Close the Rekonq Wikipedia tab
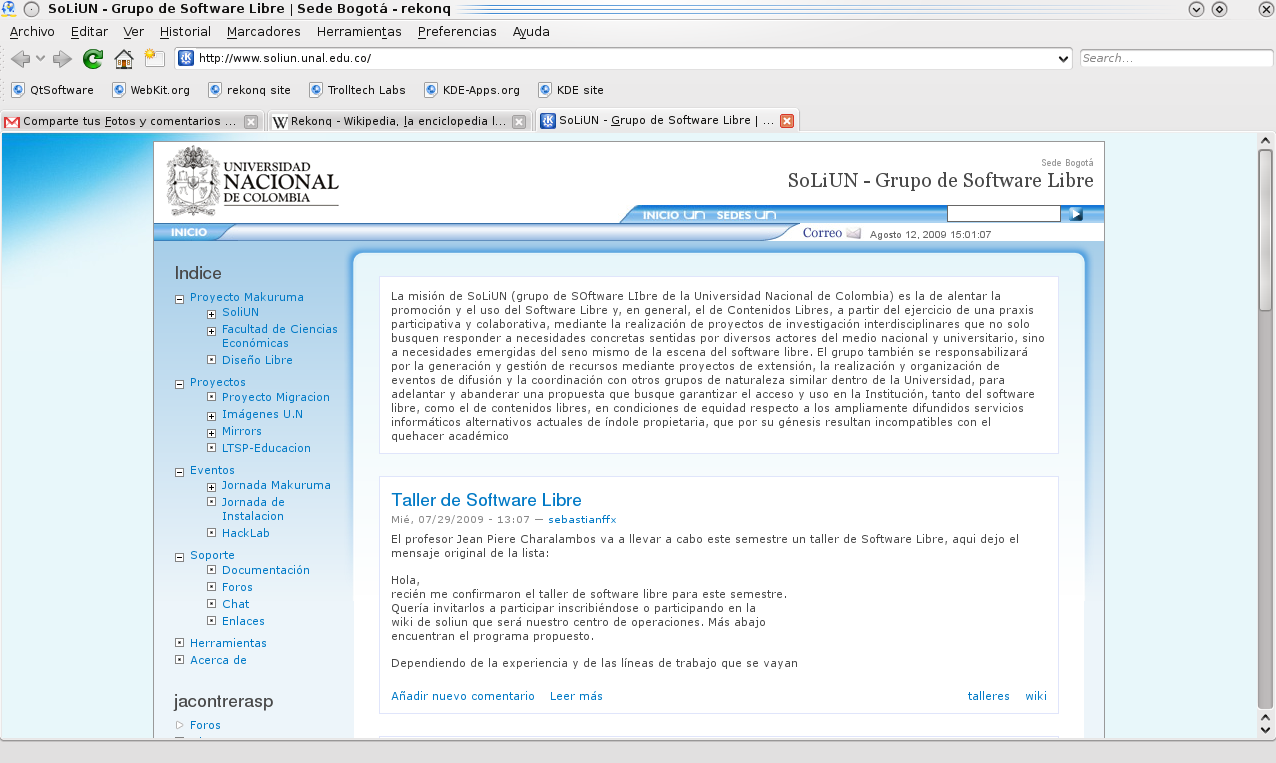1276x763 pixels. (x=519, y=122)
